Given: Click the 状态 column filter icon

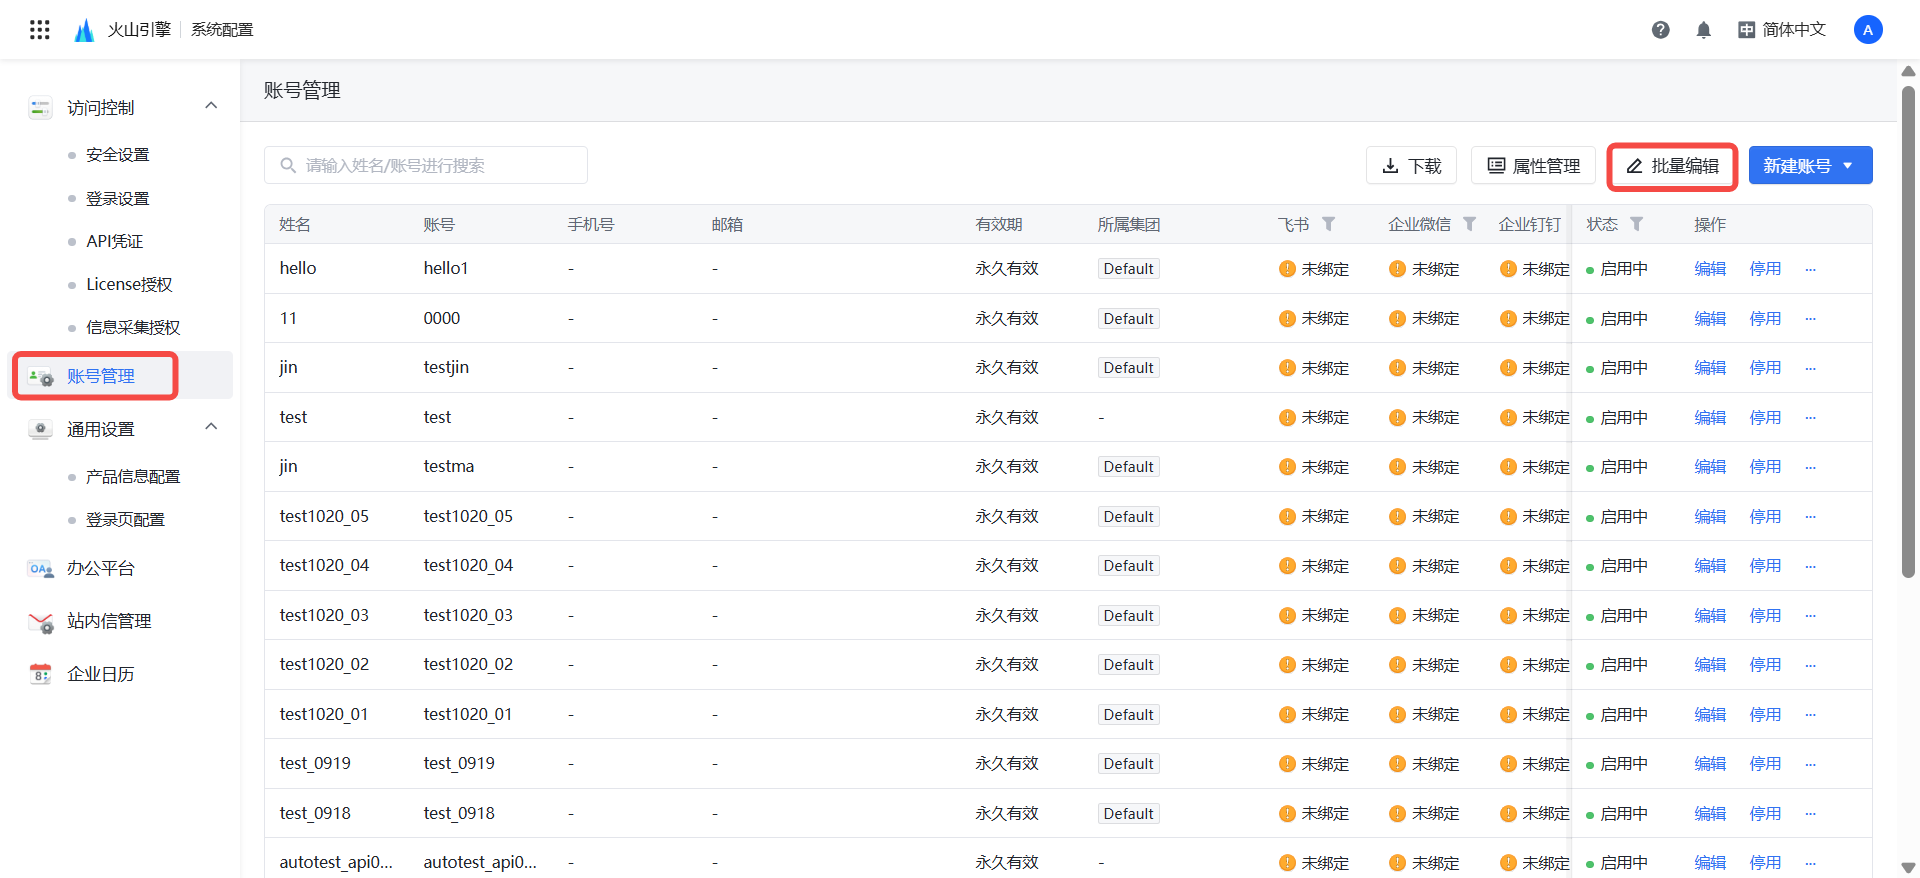Looking at the screenshot, I should click(x=1637, y=224).
